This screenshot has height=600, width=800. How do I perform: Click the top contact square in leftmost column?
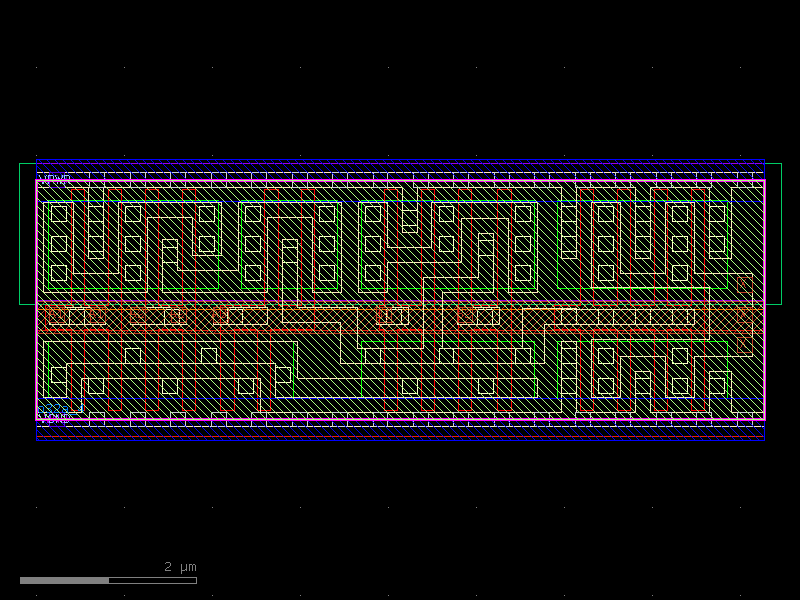click(x=59, y=213)
